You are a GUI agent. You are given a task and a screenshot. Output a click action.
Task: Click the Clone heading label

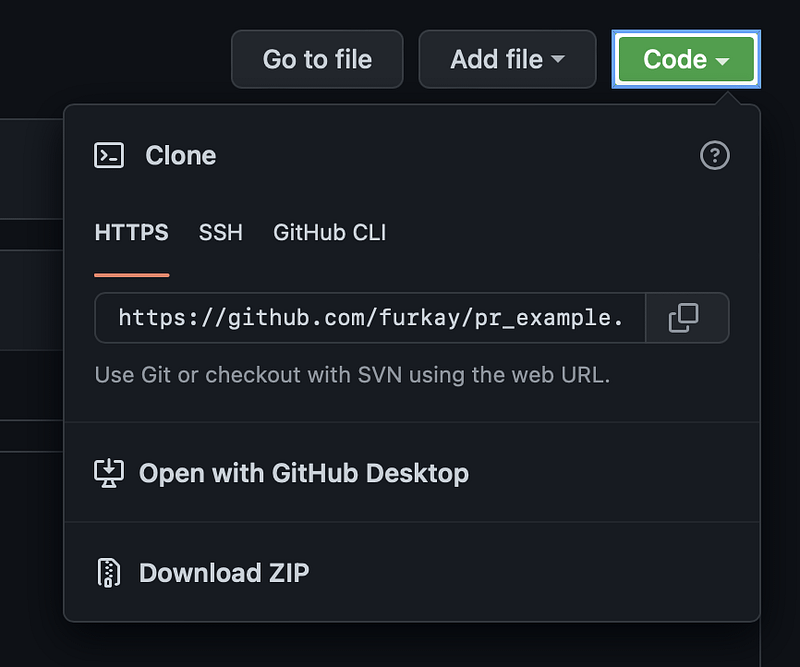[x=180, y=156]
